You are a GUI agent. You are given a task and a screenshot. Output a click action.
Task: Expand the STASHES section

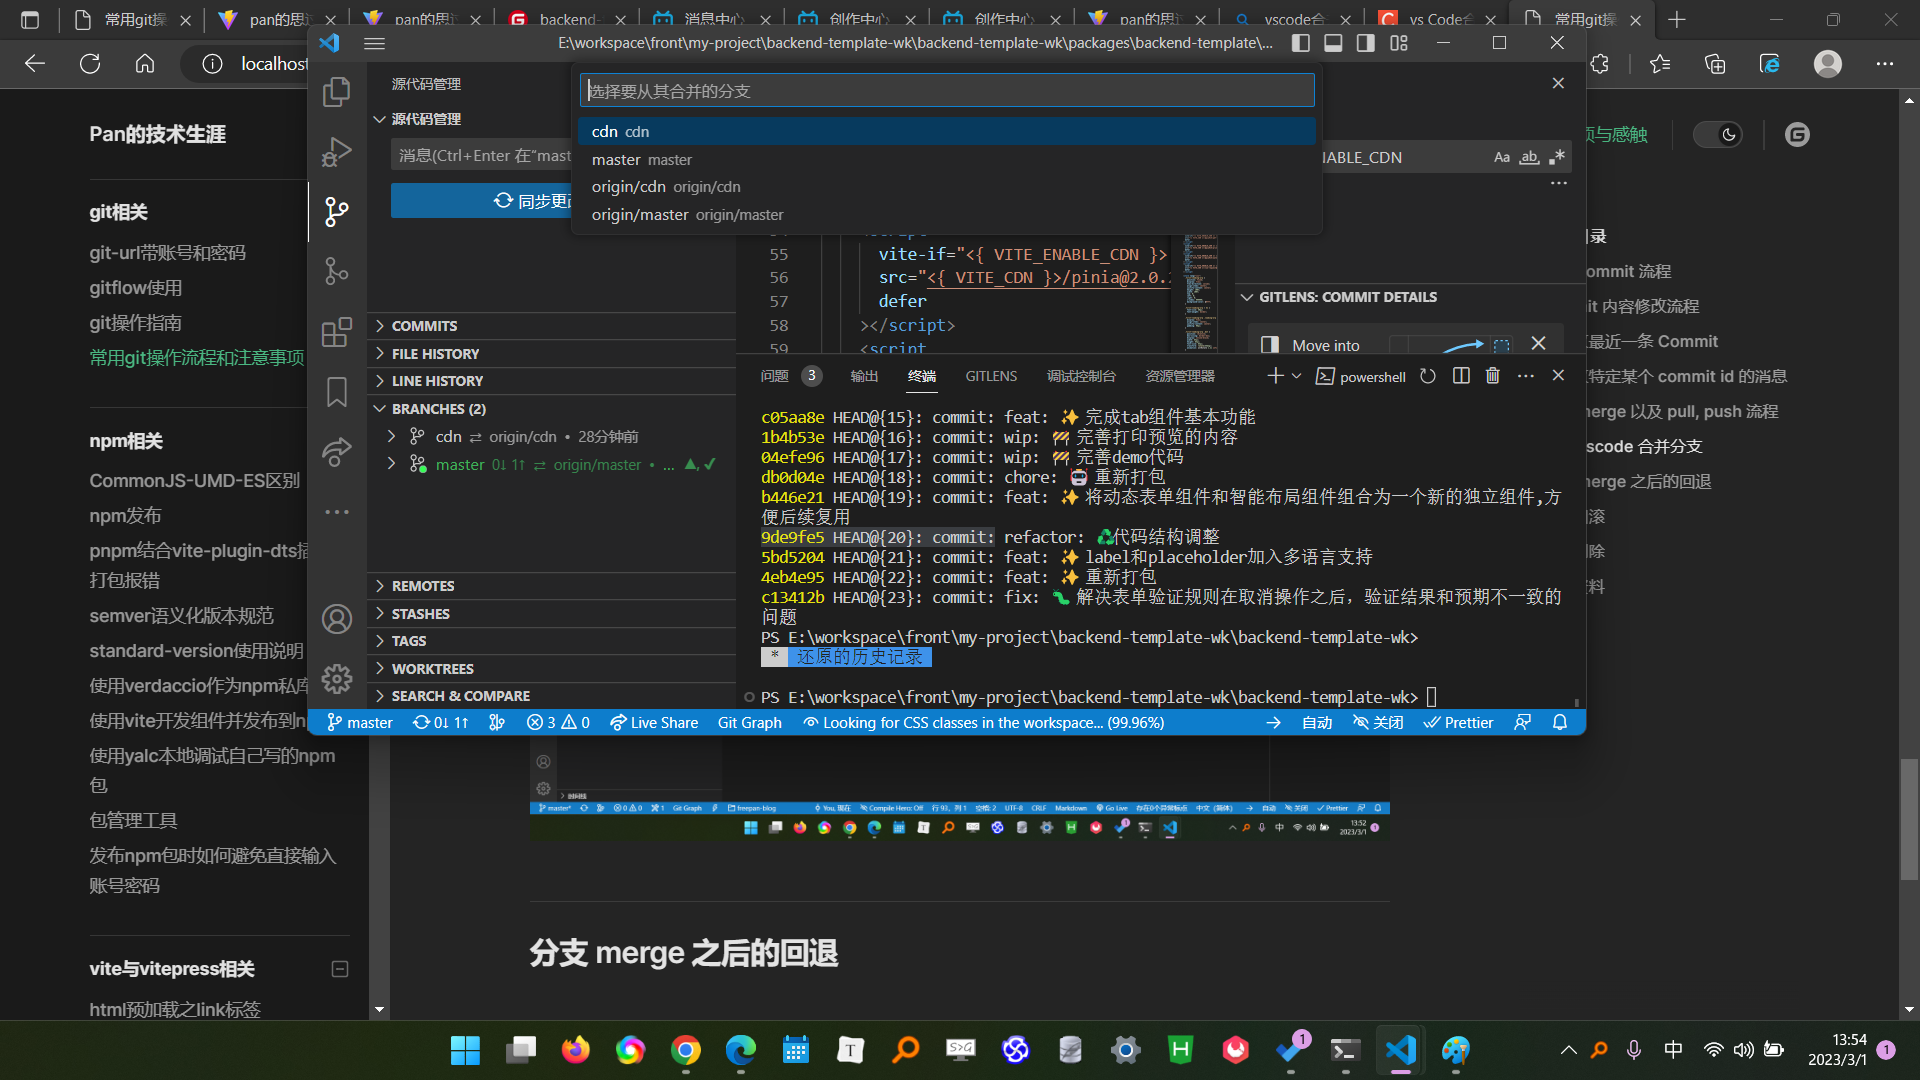[420, 614]
